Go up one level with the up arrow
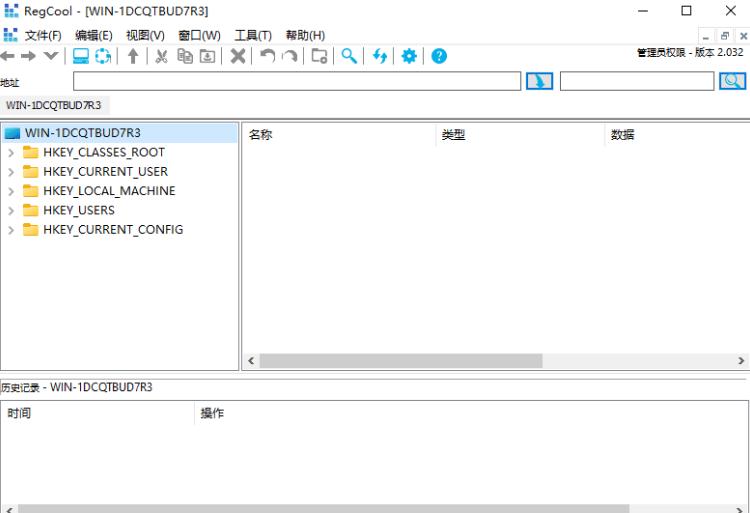Viewport: 750px width, 513px height. pos(133,56)
